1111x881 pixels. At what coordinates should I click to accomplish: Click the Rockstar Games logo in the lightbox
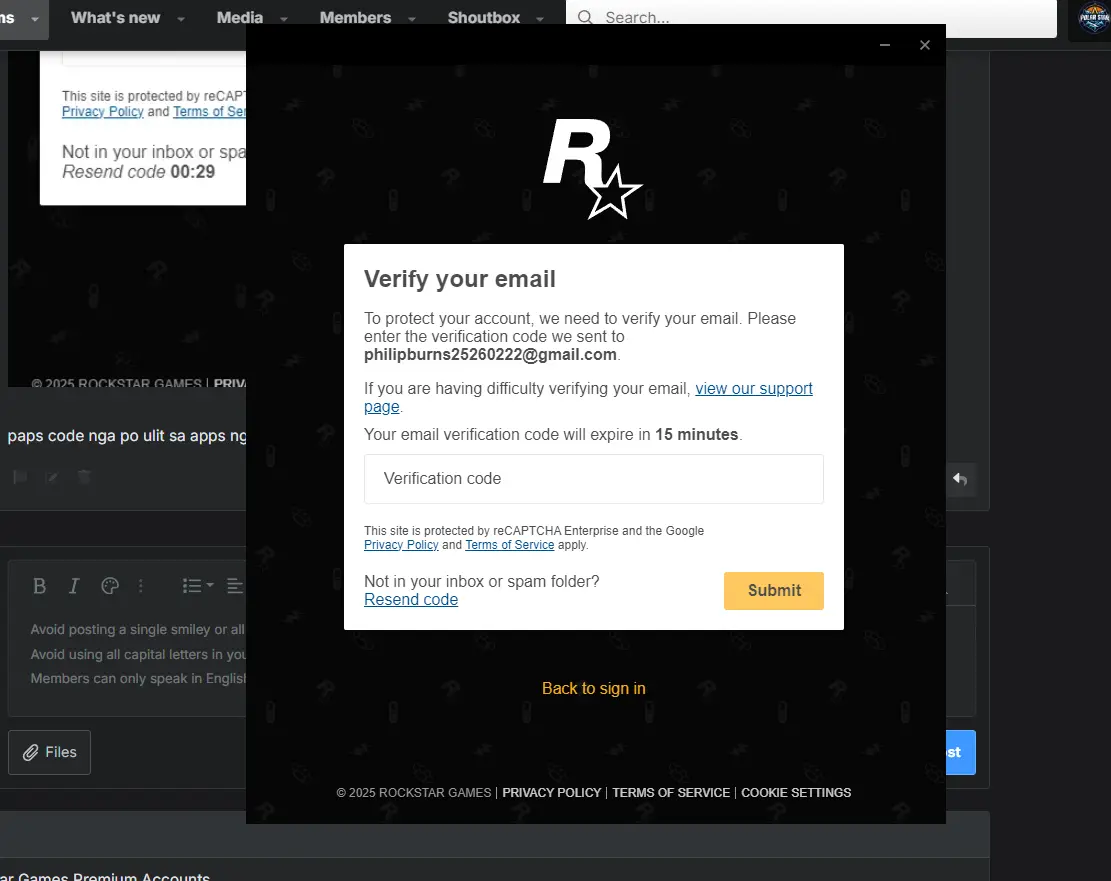(x=592, y=169)
